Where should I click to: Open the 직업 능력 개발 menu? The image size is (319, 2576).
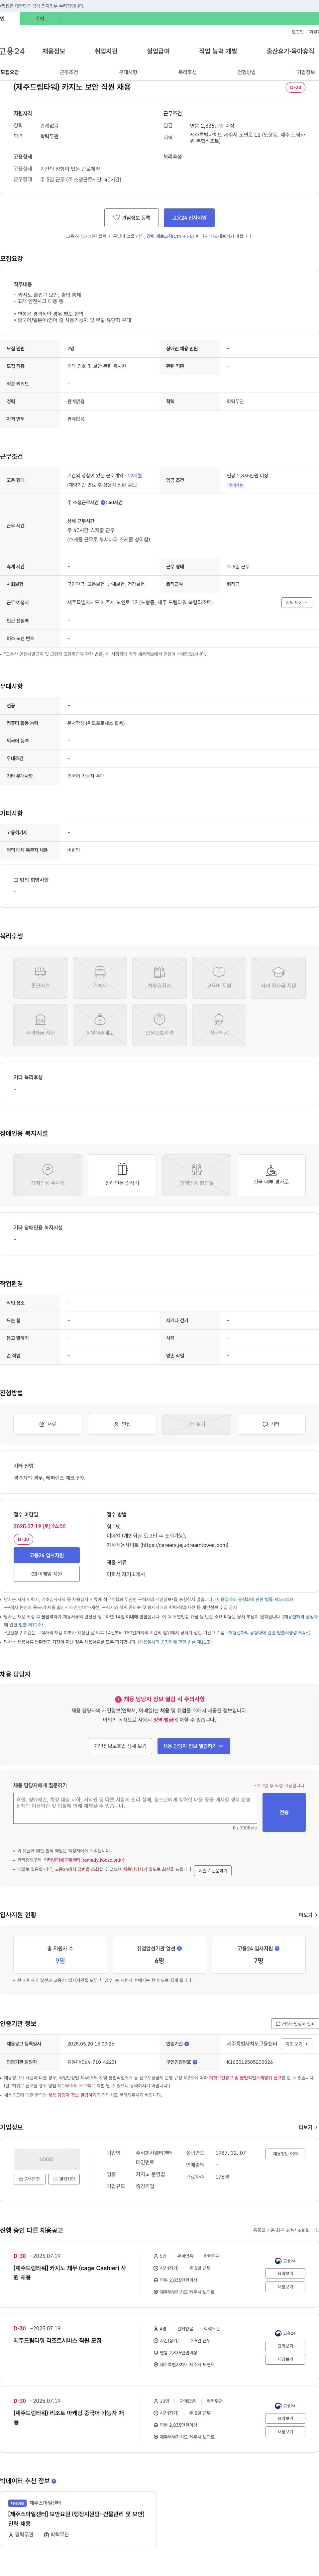coord(218,51)
